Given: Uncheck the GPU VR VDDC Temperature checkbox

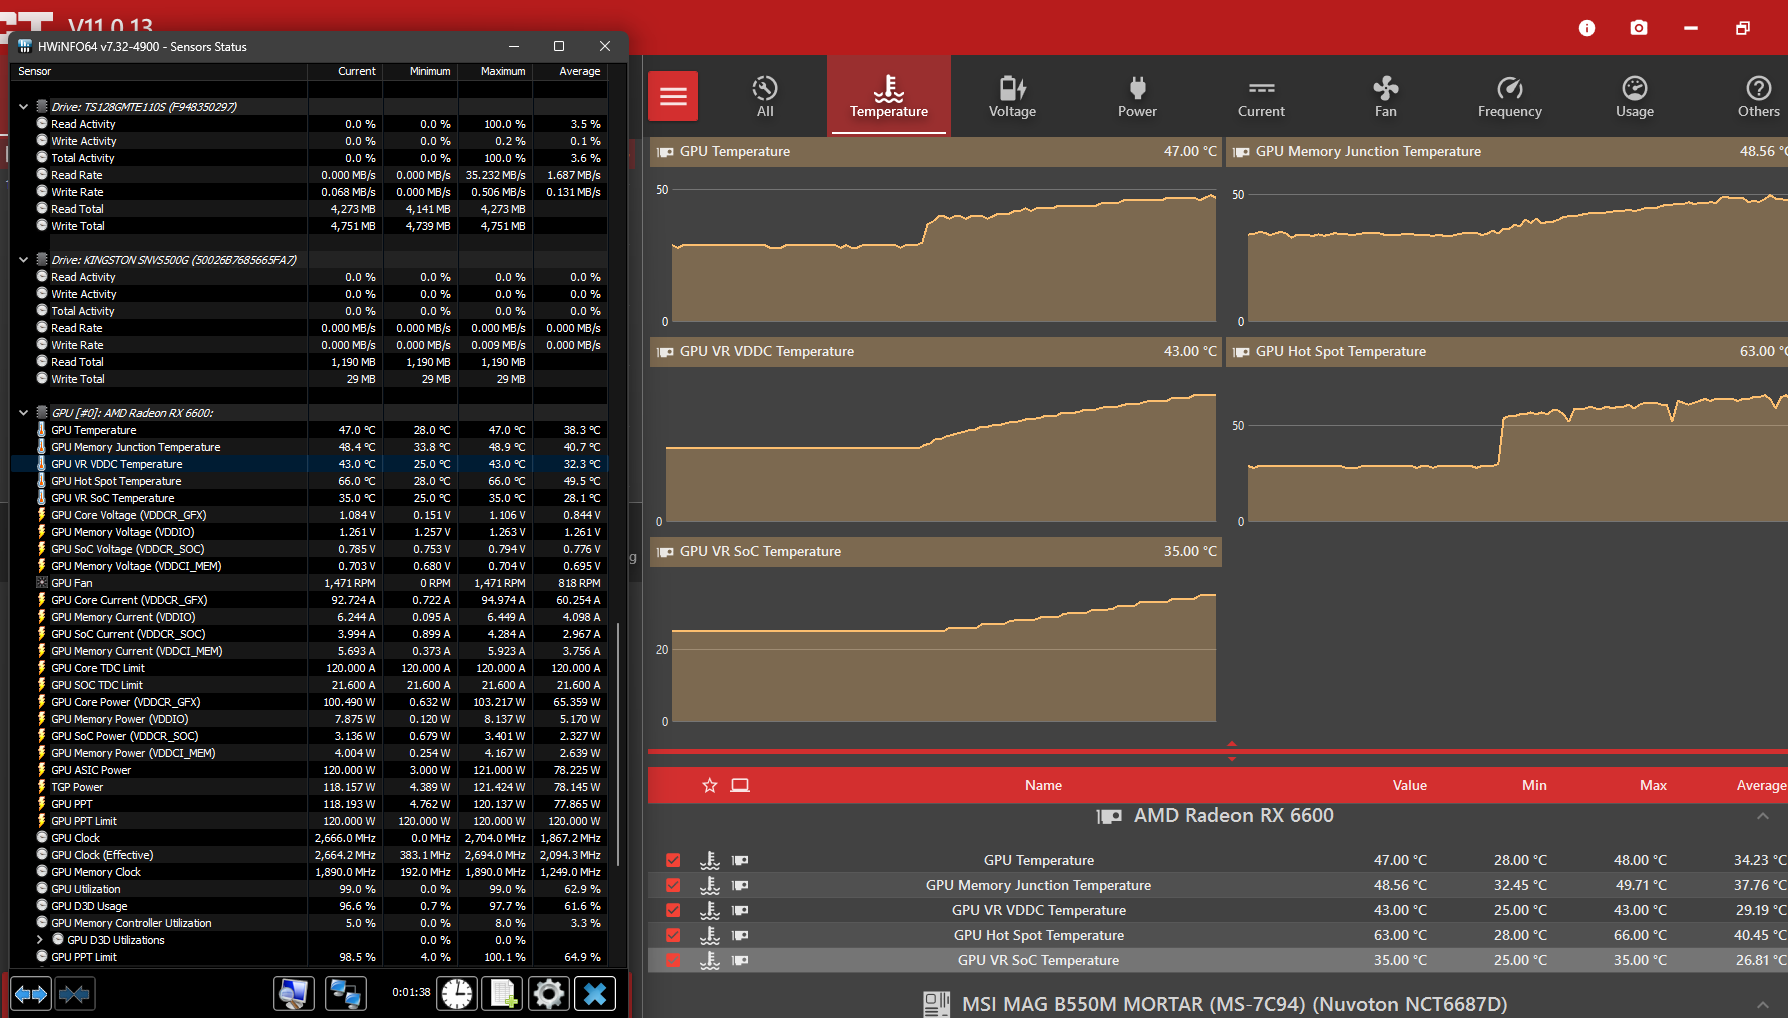Looking at the screenshot, I should [x=673, y=910].
